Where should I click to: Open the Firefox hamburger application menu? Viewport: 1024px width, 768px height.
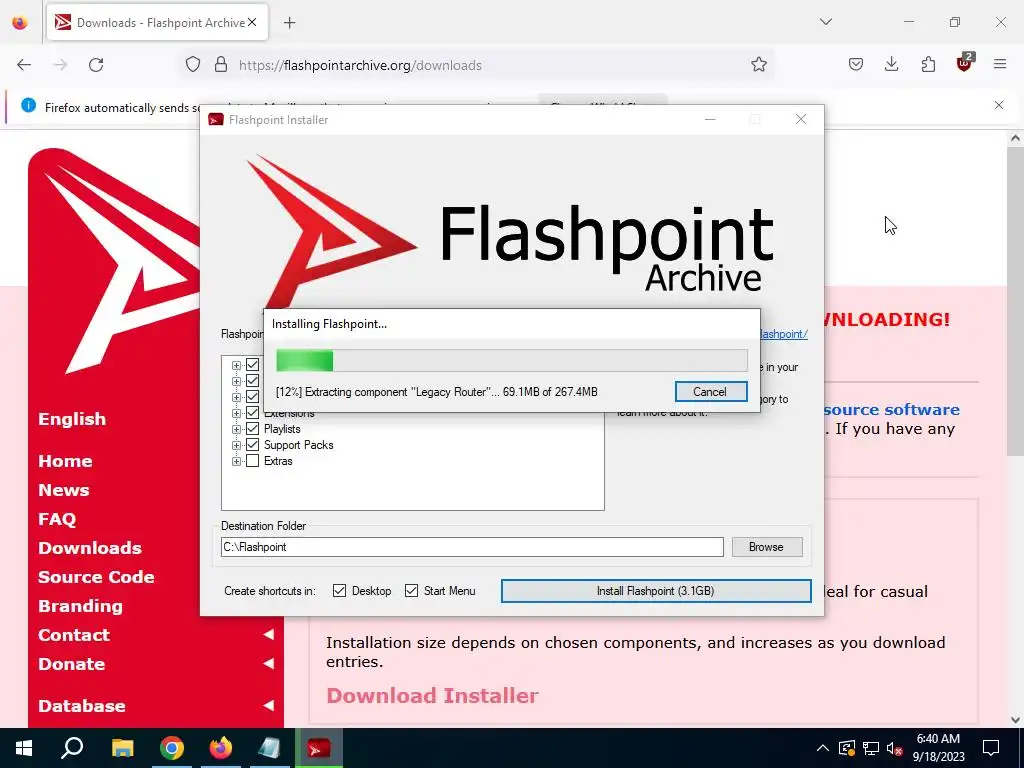pos(1000,64)
